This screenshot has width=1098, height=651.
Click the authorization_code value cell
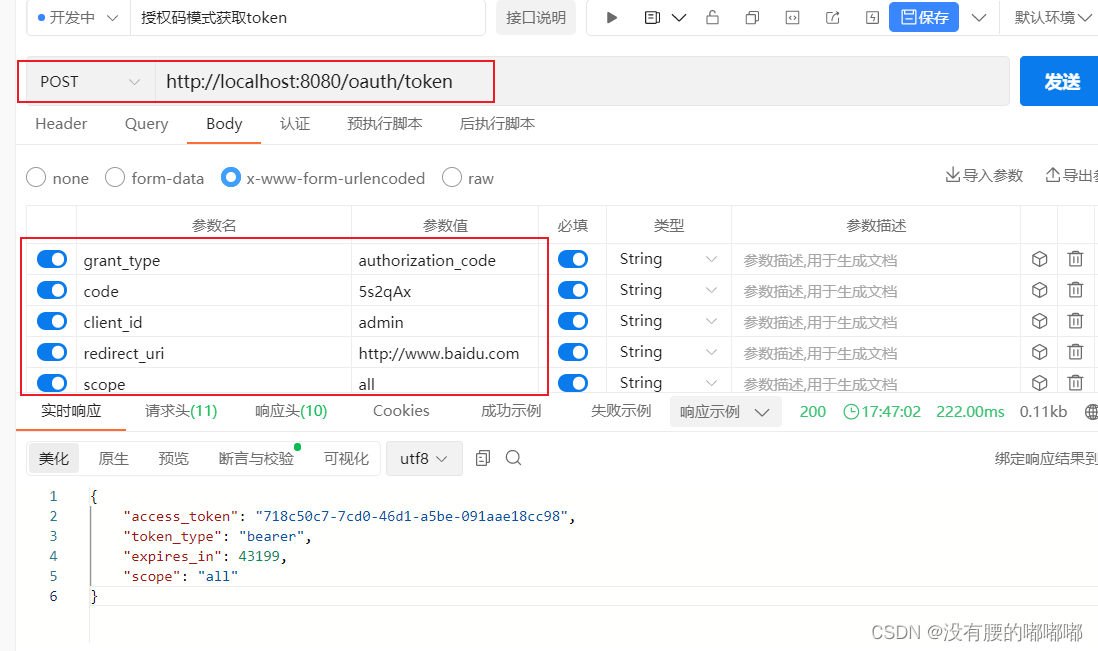click(445, 260)
